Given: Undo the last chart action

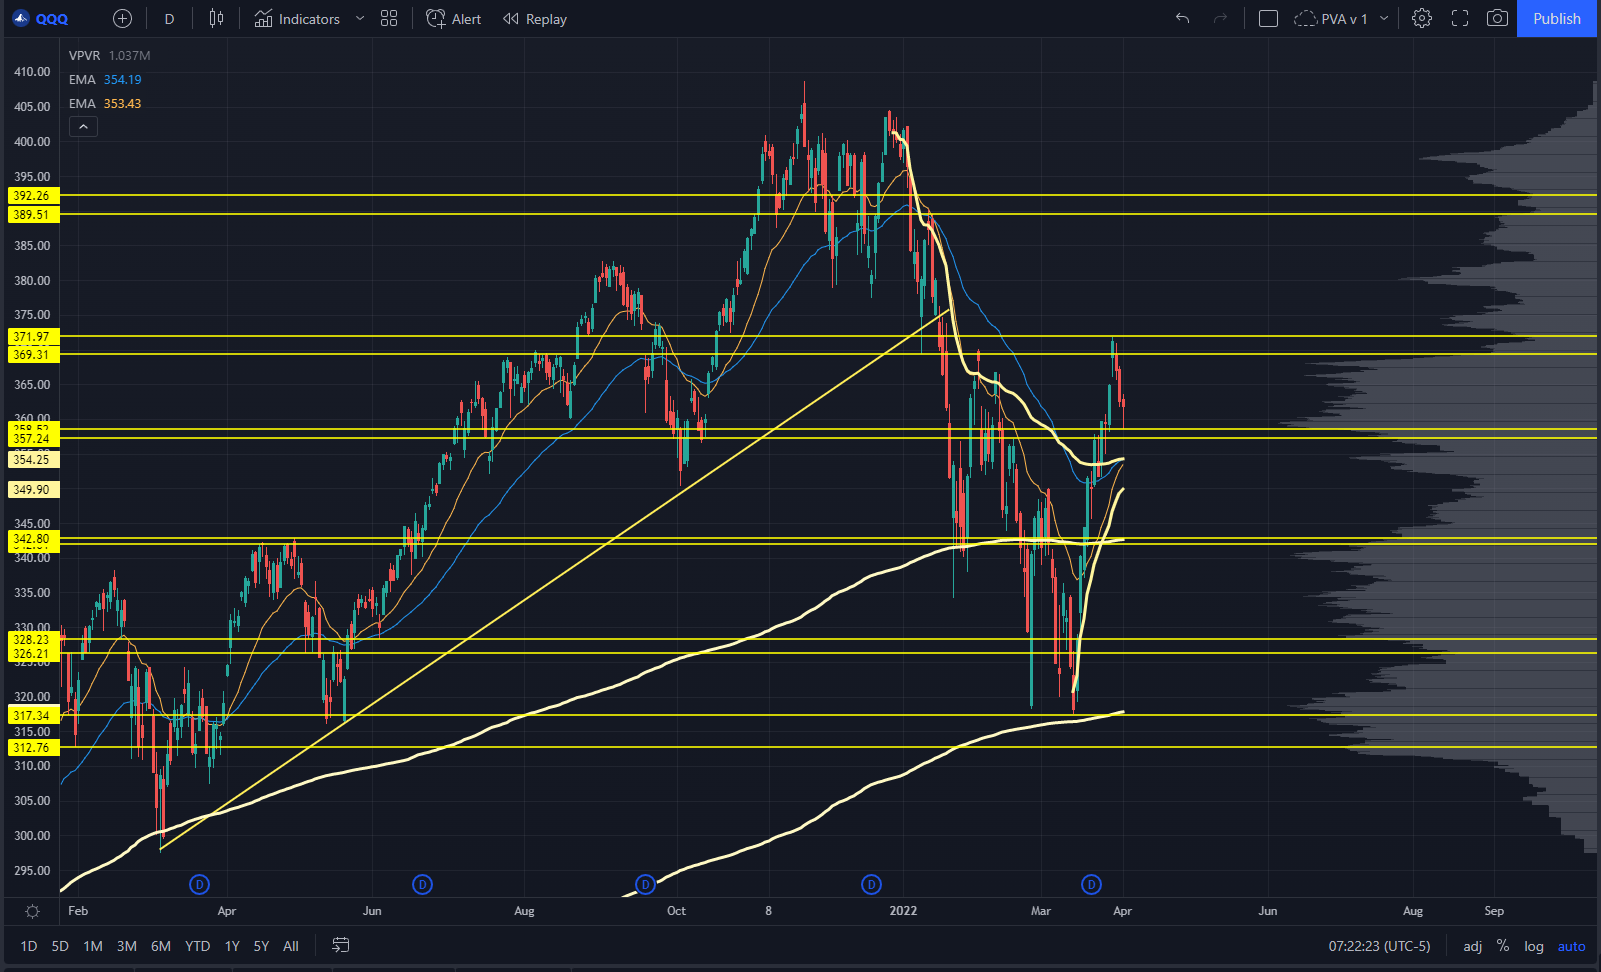Looking at the screenshot, I should point(1183,19).
